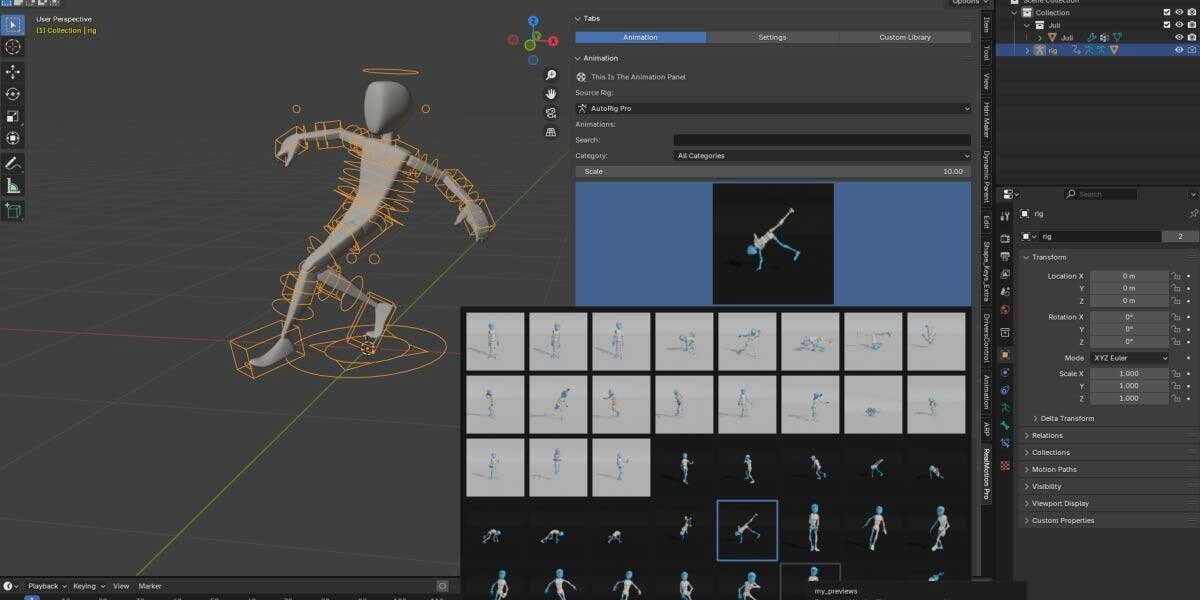The width and height of the screenshot is (1200, 600).
Task: Open the RealMotion Pro sidebar tab
Action: pyautogui.click(x=988, y=474)
